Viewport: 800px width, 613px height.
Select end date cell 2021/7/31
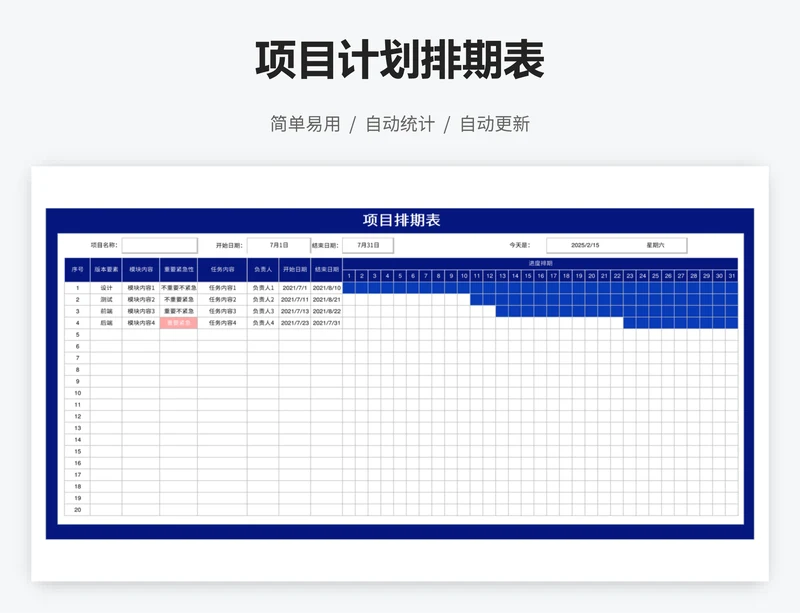click(327, 323)
